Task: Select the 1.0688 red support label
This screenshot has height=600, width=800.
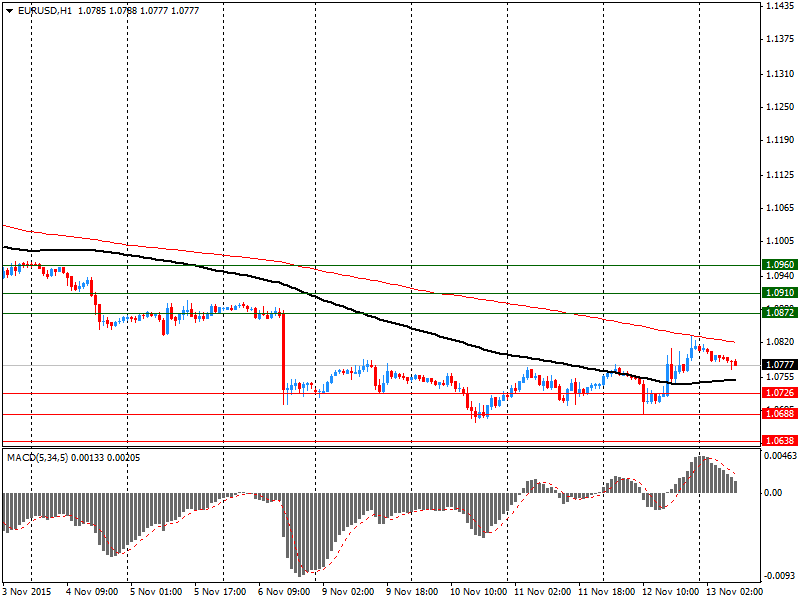Action: (x=780, y=413)
